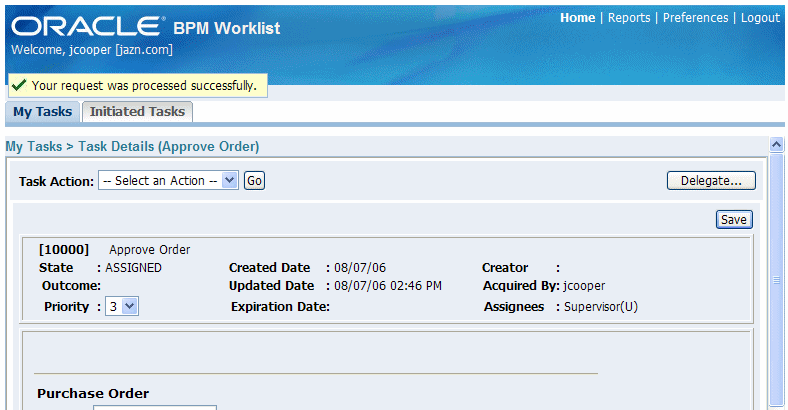Switch to the Initiated Tasks tab

pyautogui.click(x=137, y=112)
